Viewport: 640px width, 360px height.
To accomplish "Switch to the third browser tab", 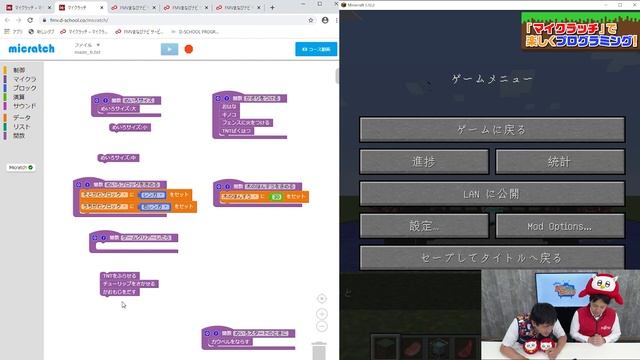I will point(133,7).
